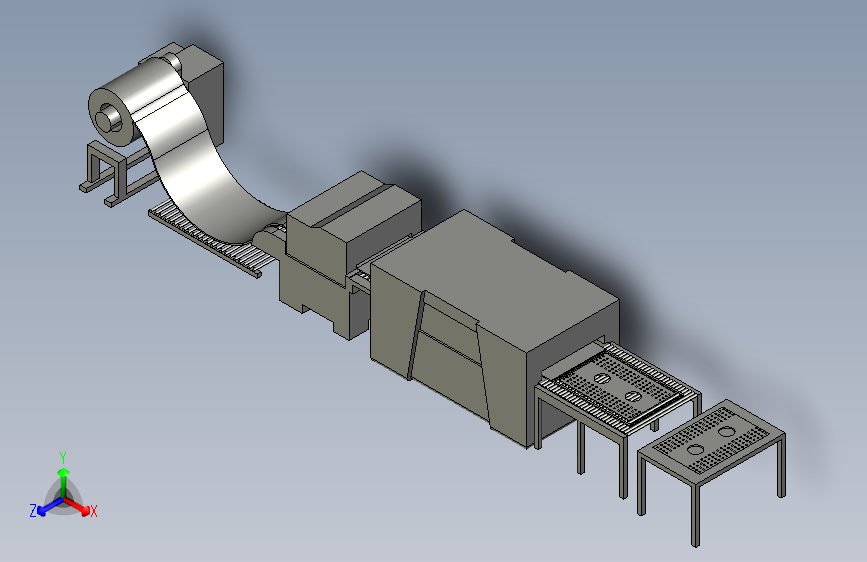Viewport: 867px width, 562px height.
Task: Select the large press enclosure top face
Action: pyautogui.click(x=495, y=282)
